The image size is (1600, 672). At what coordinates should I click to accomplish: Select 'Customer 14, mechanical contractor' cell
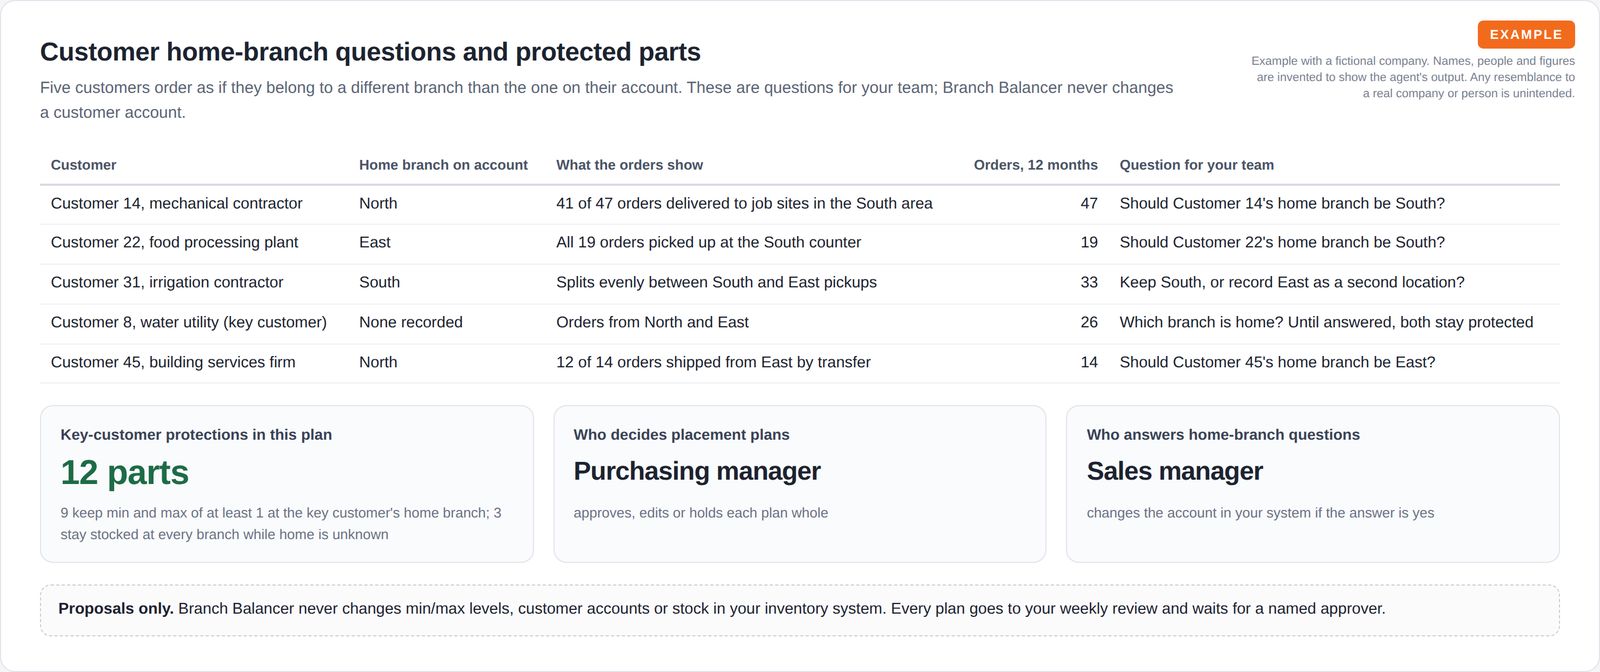pyautogui.click(x=176, y=203)
